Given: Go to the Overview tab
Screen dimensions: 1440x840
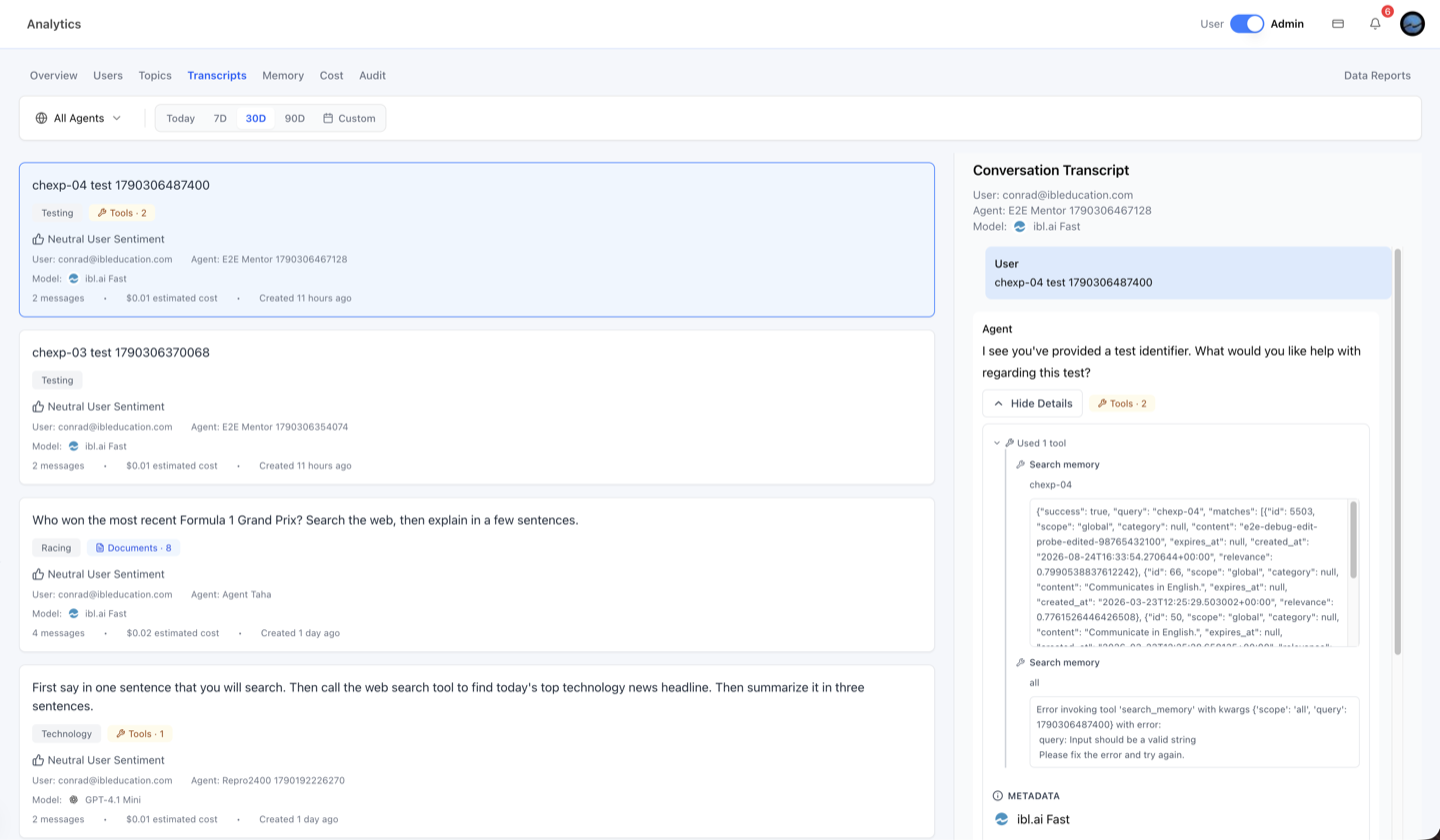Looking at the screenshot, I should (x=54, y=76).
